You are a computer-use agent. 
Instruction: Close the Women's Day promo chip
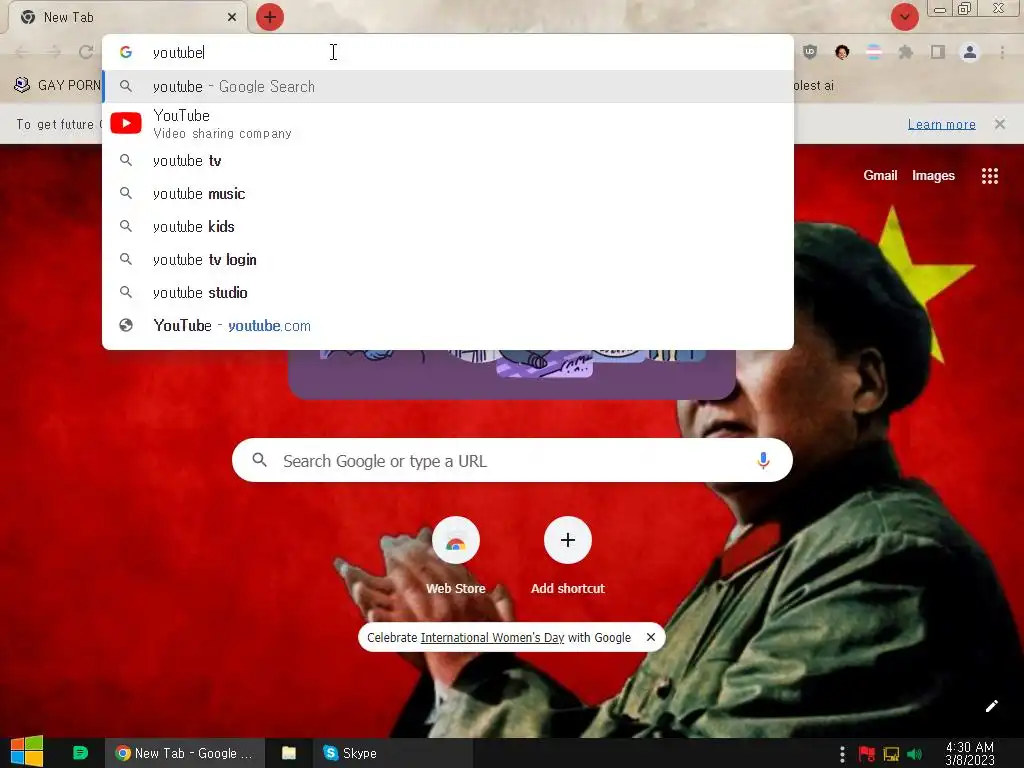coord(650,637)
